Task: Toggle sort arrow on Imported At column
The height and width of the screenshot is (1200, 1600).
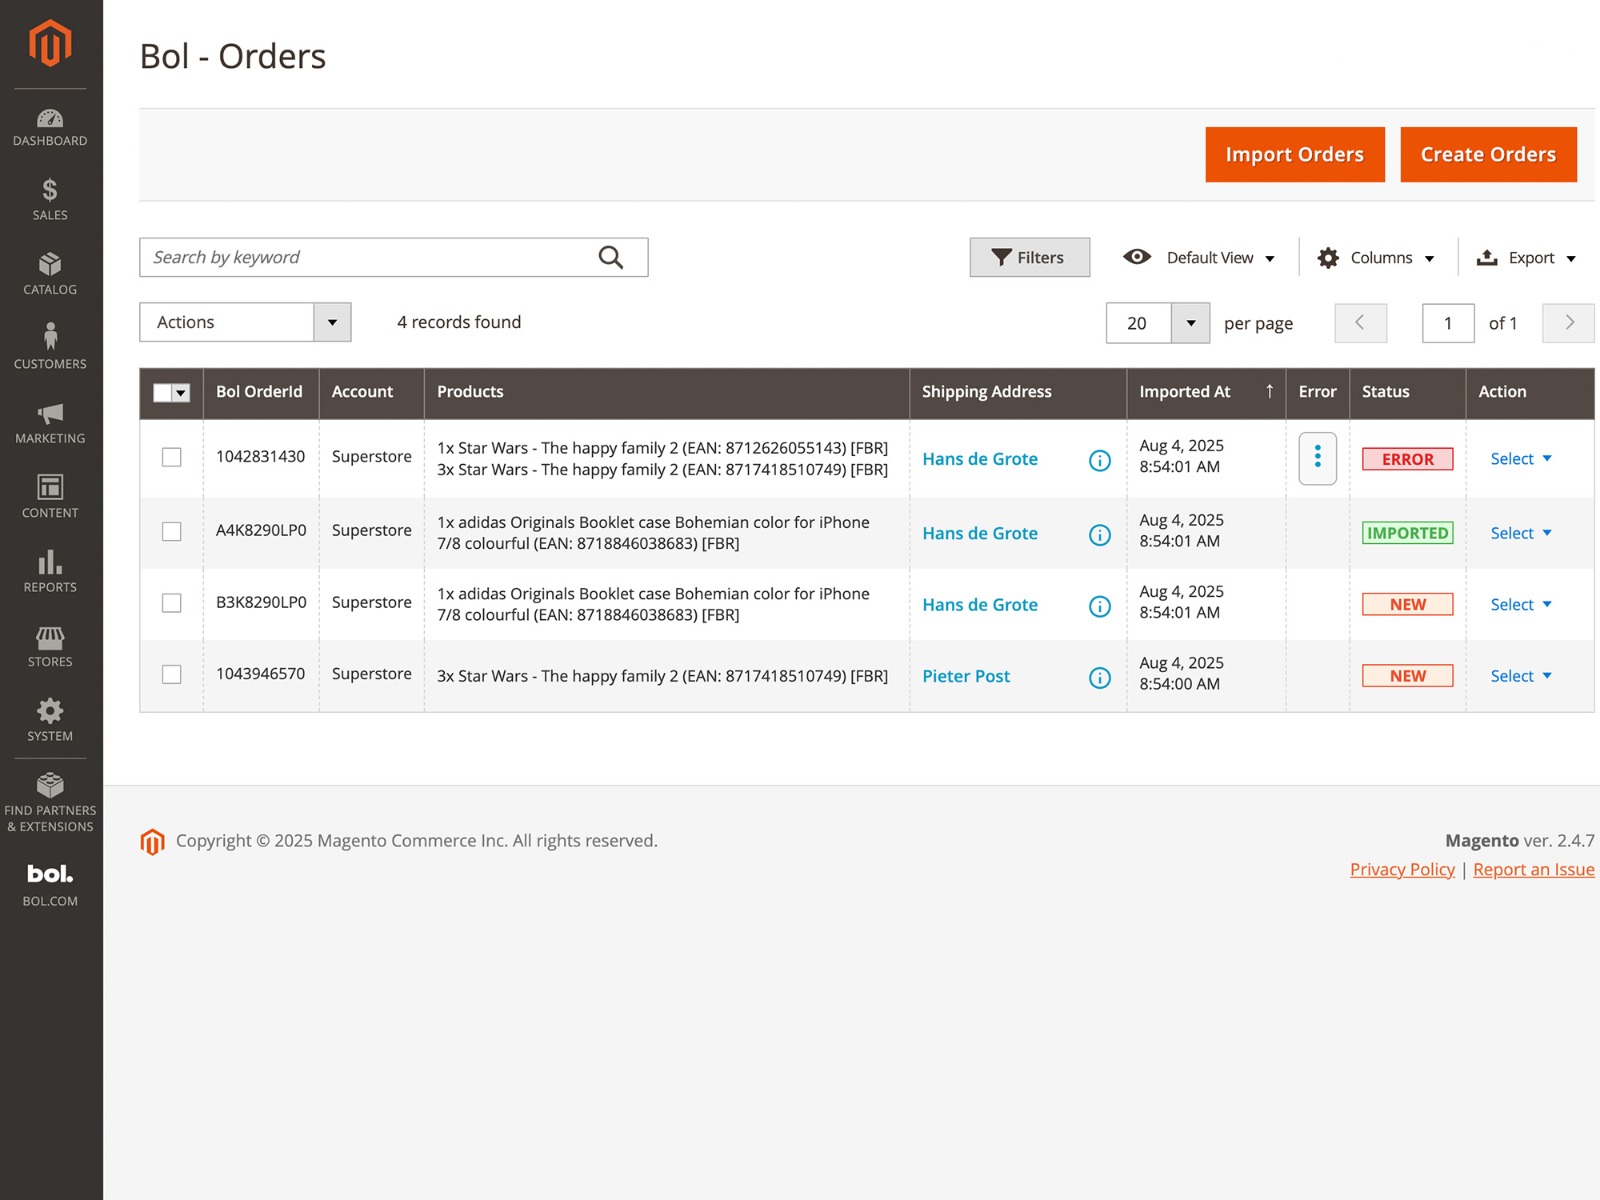Action: (x=1269, y=391)
